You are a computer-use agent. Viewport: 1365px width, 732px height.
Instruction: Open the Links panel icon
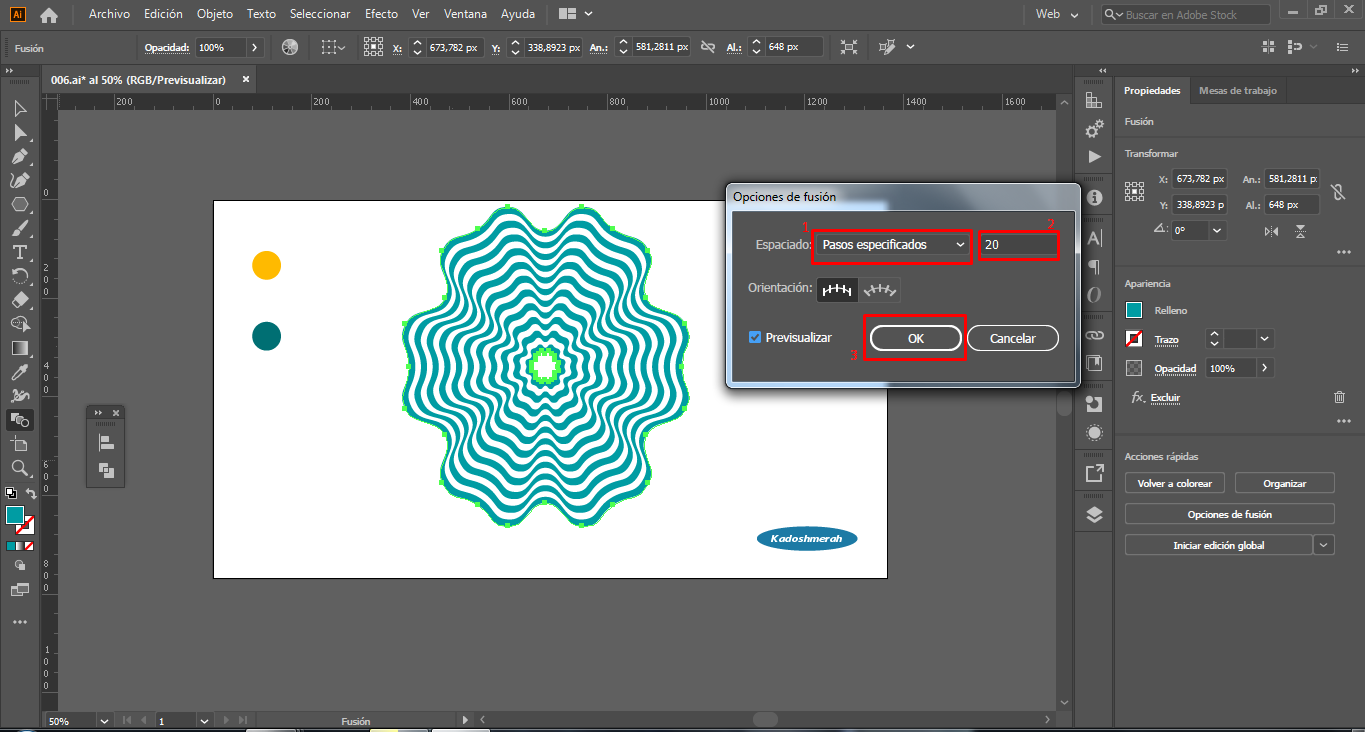1094,335
